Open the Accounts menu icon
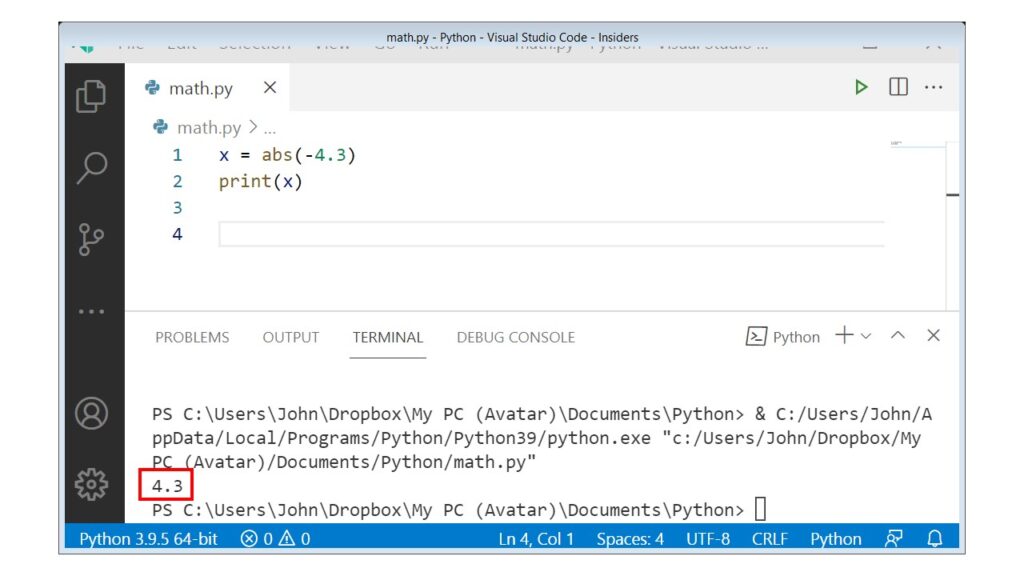The width and height of the screenshot is (1024, 576). click(91, 413)
